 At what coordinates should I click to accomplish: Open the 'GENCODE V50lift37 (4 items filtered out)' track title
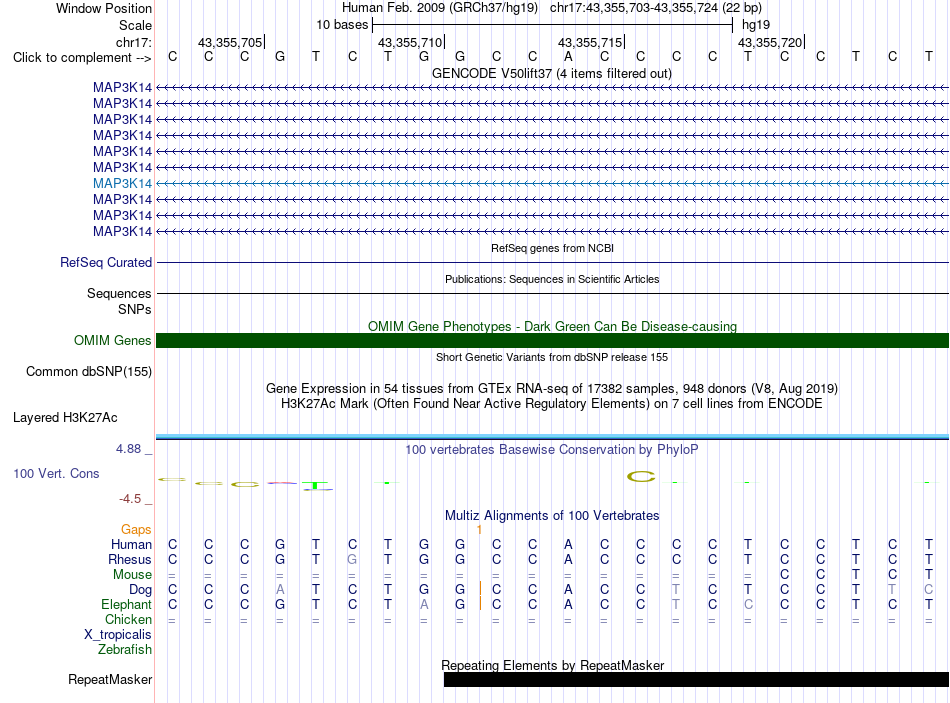tap(551, 73)
